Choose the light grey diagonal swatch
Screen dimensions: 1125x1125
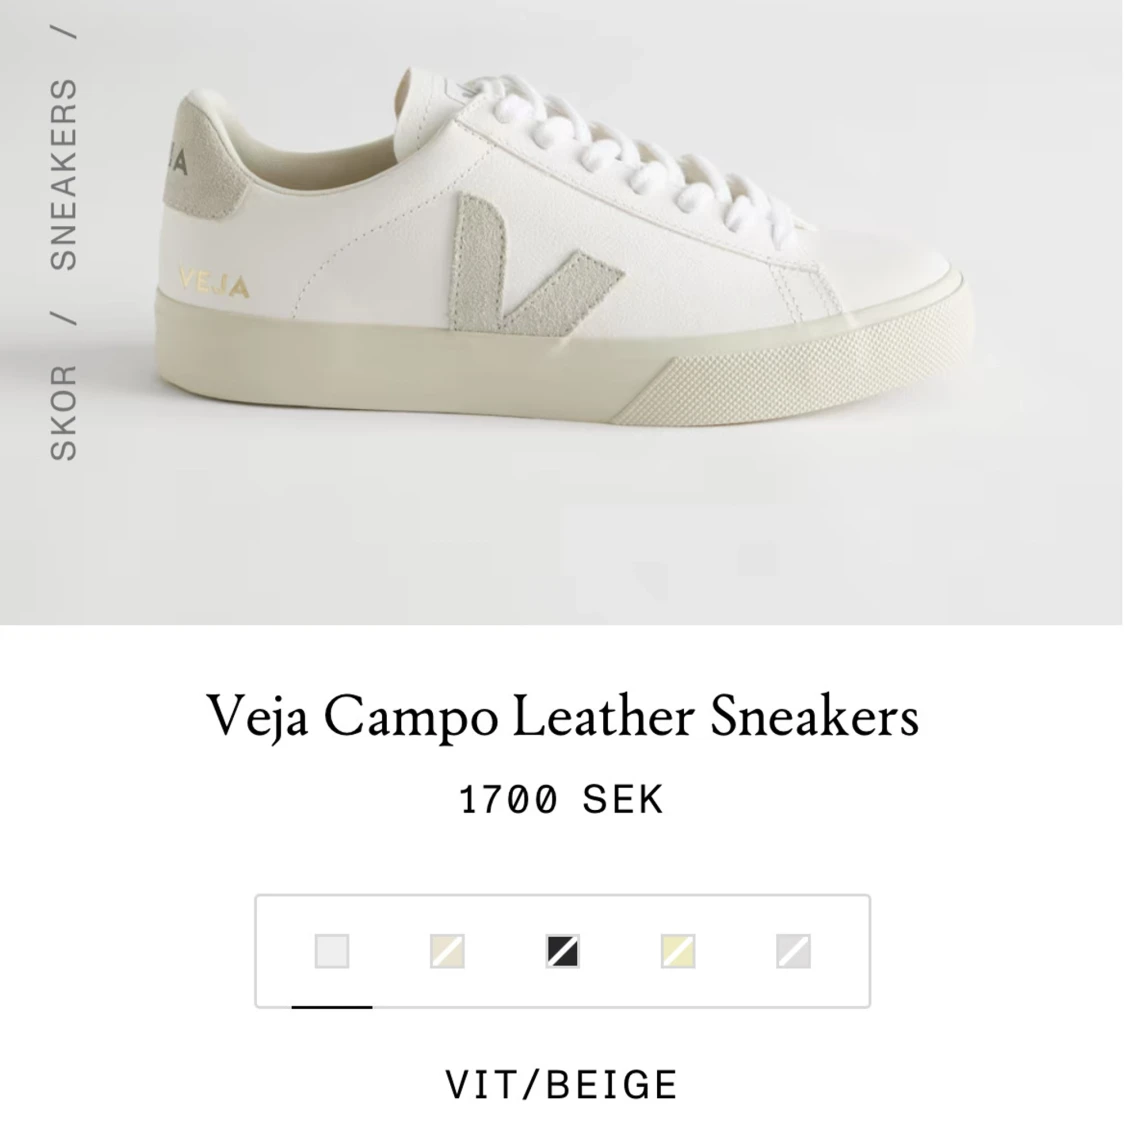(794, 951)
